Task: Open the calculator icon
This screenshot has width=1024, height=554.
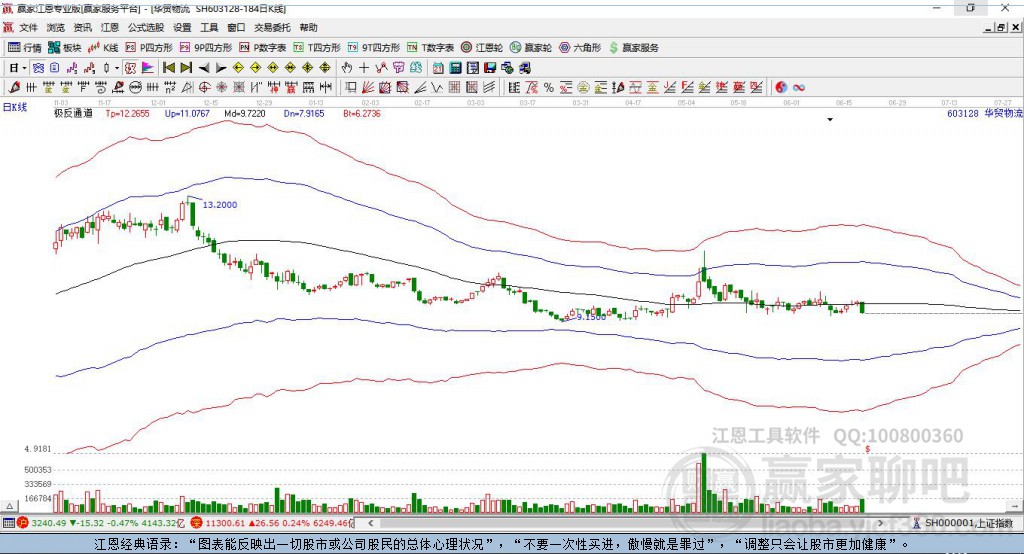Action: click(455, 68)
